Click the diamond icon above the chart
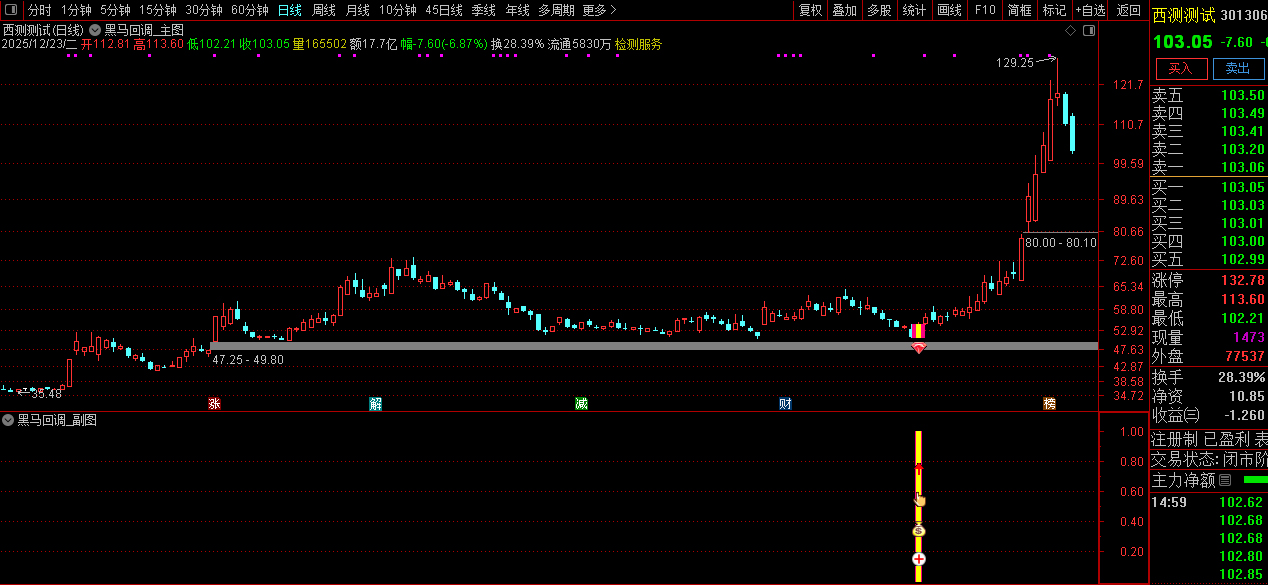The width and height of the screenshot is (1268, 585). click(x=1070, y=31)
